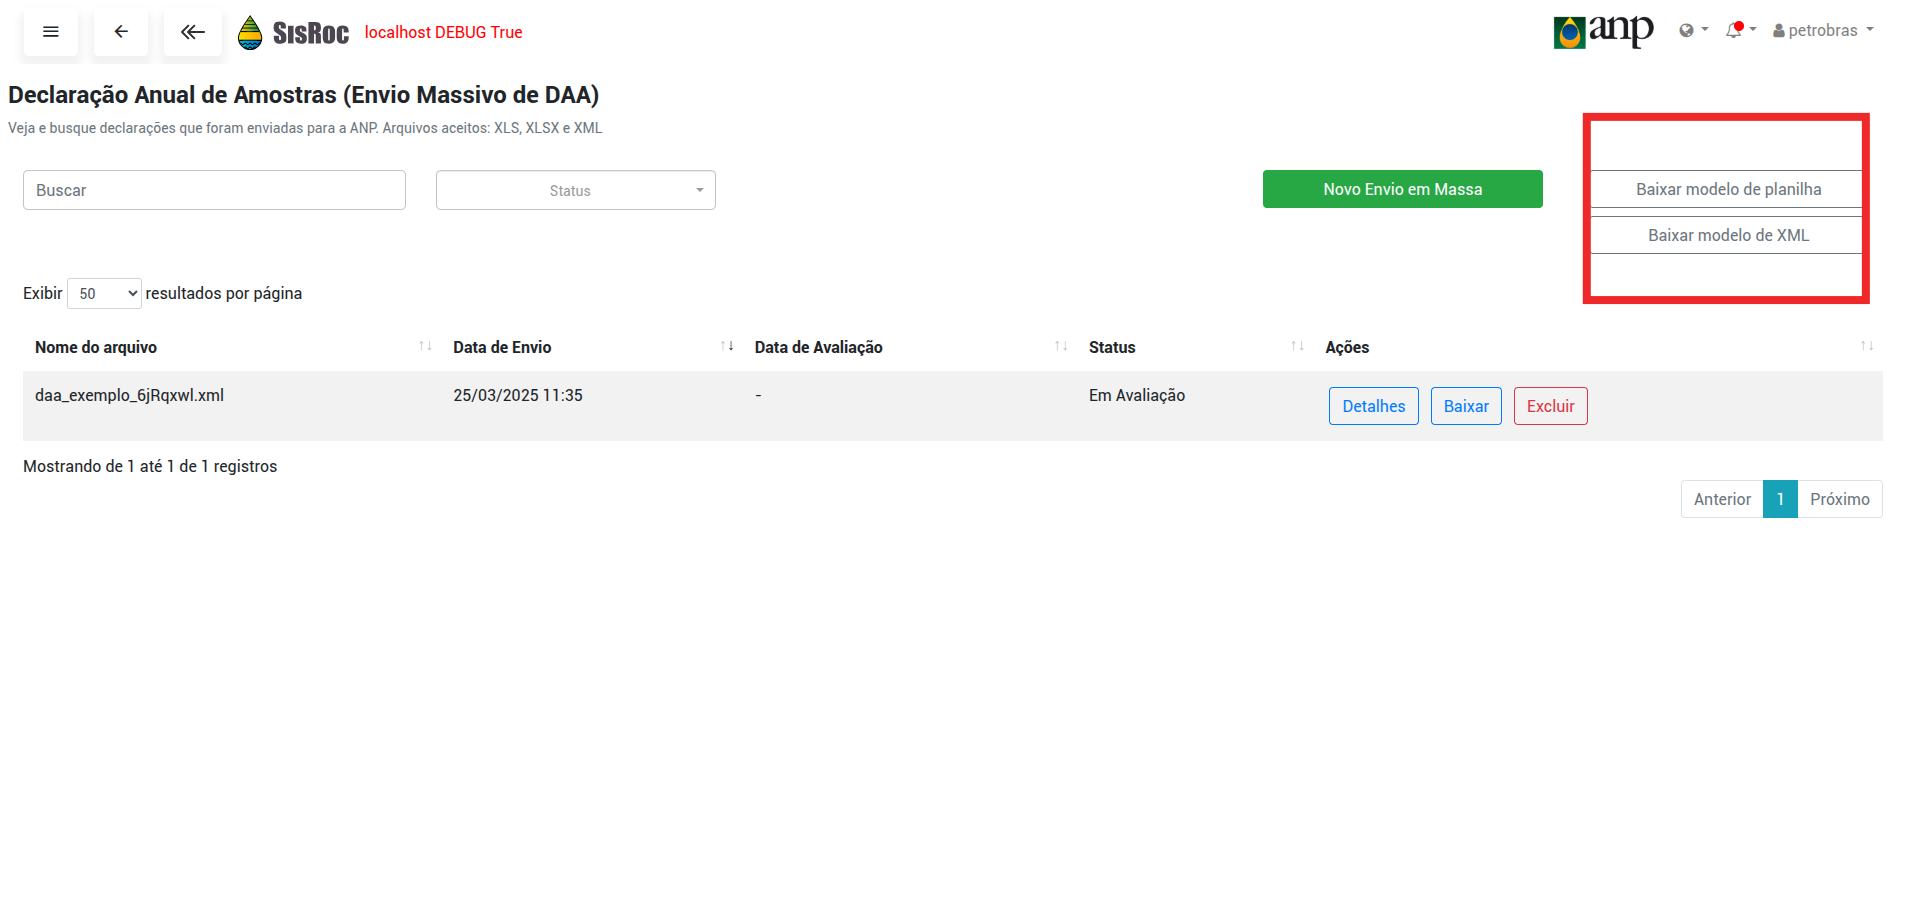Open the petrobras user dropdown
The height and width of the screenshot is (900, 1907).
coord(1822,31)
